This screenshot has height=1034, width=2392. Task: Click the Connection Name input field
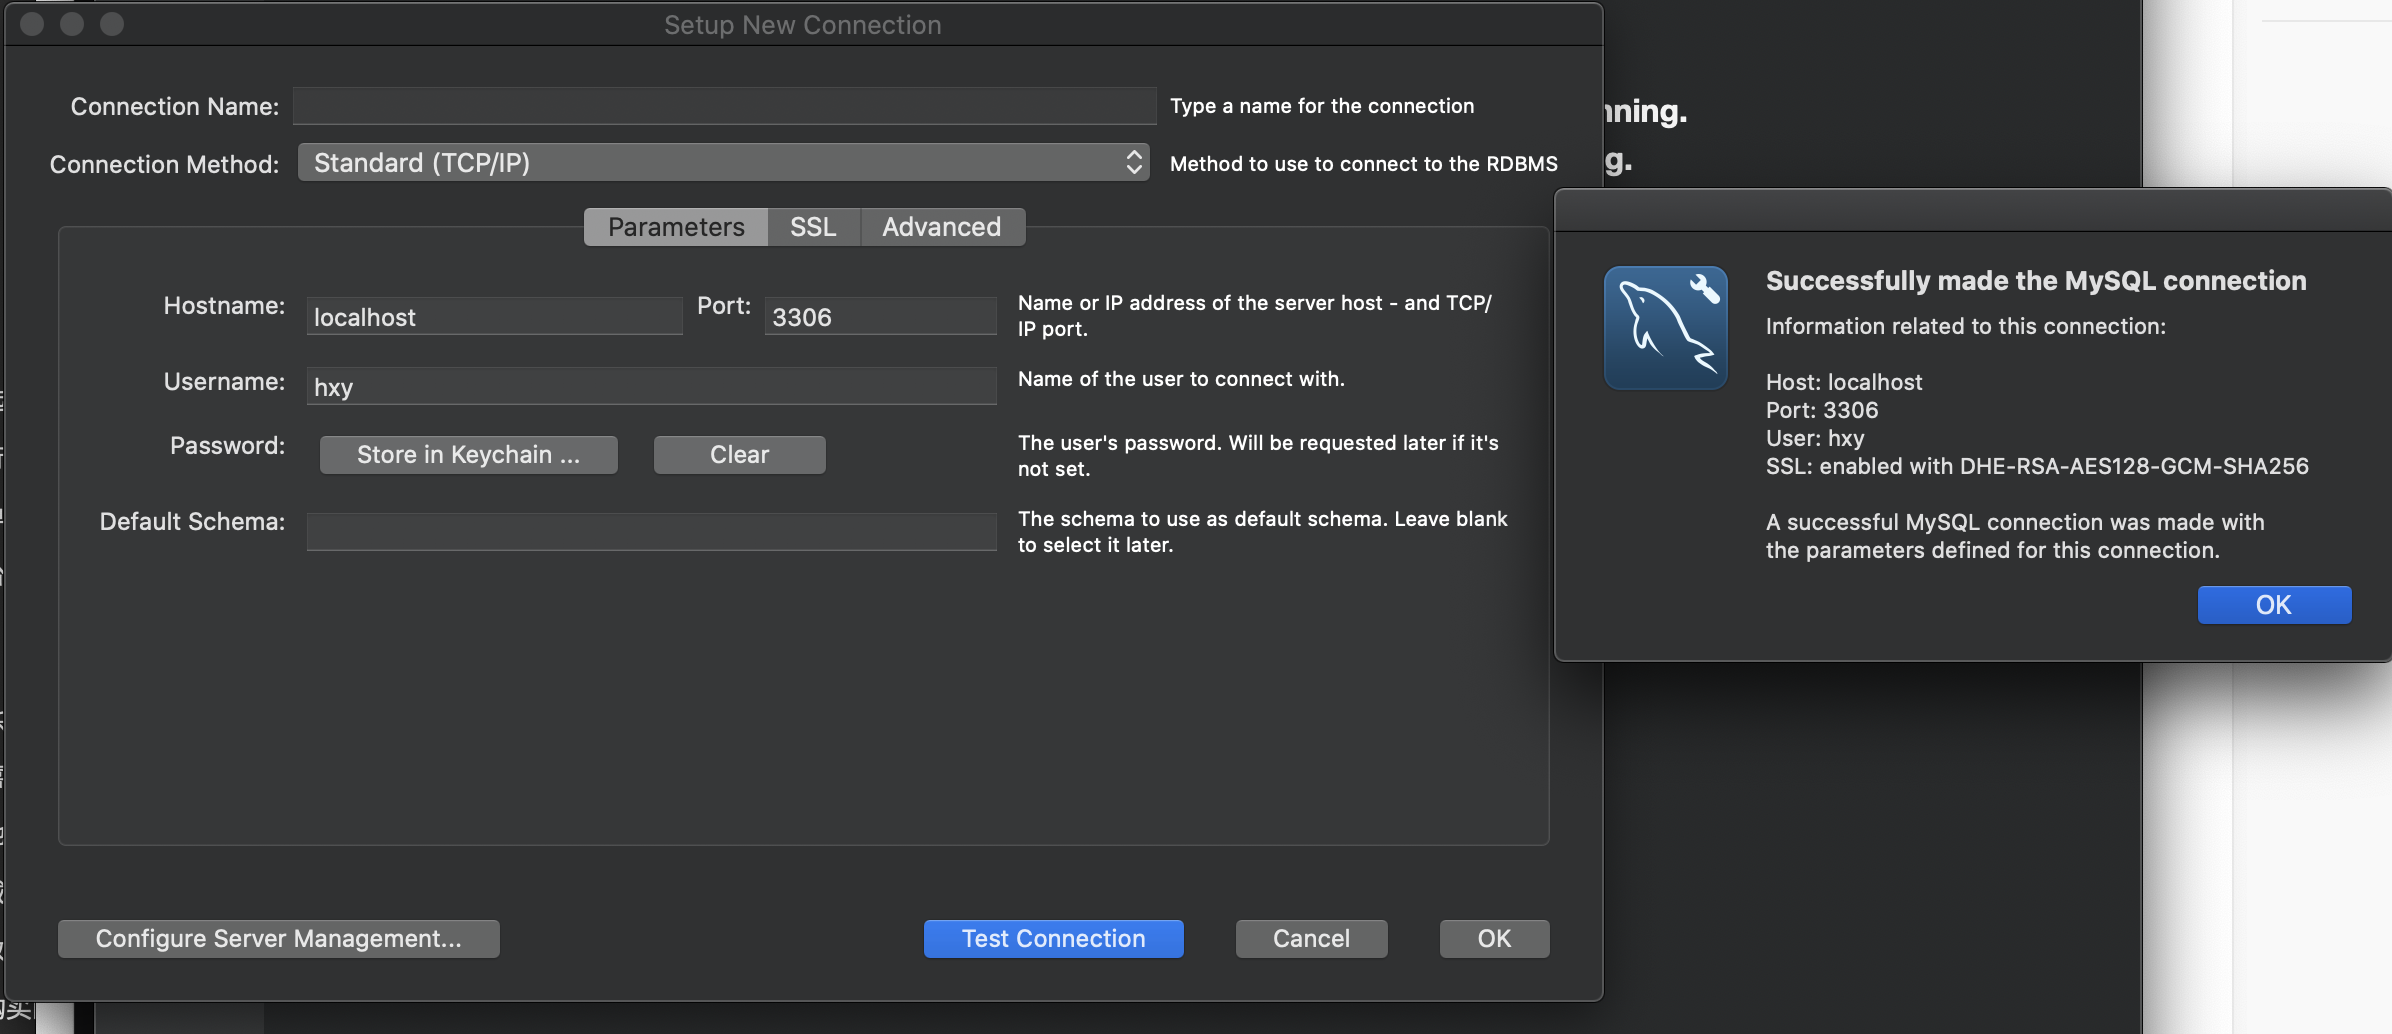[x=725, y=106]
